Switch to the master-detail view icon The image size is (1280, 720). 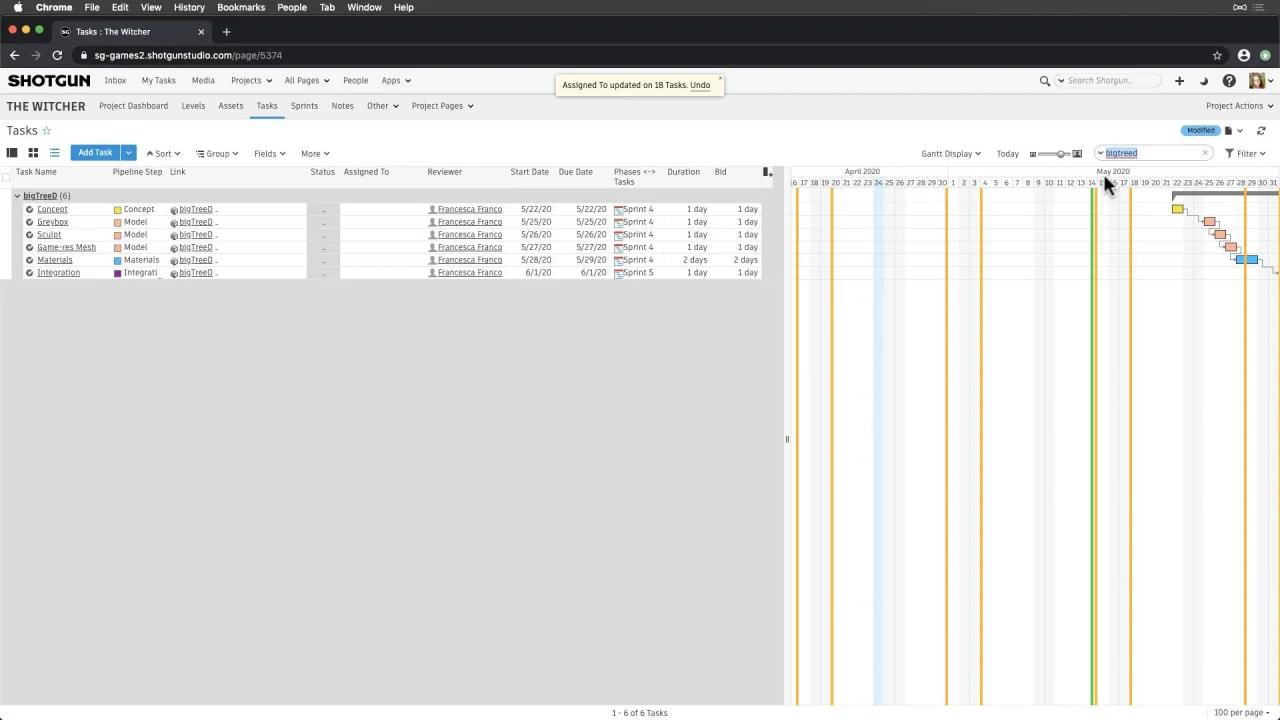(x=12, y=153)
